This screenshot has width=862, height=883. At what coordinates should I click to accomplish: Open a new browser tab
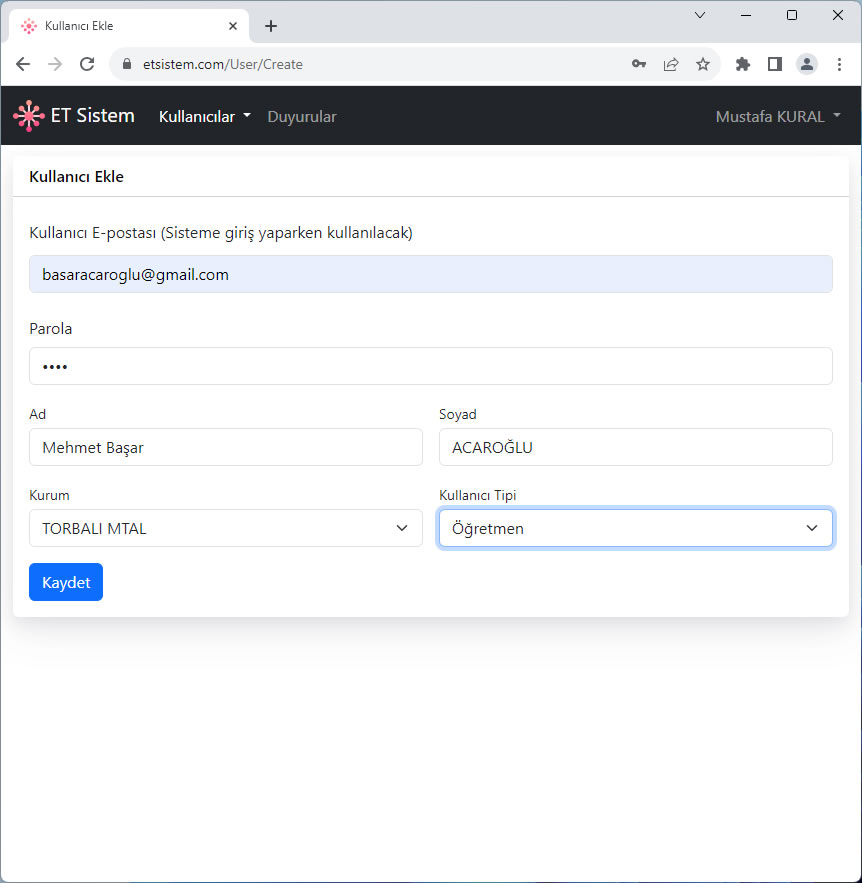[271, 26]
